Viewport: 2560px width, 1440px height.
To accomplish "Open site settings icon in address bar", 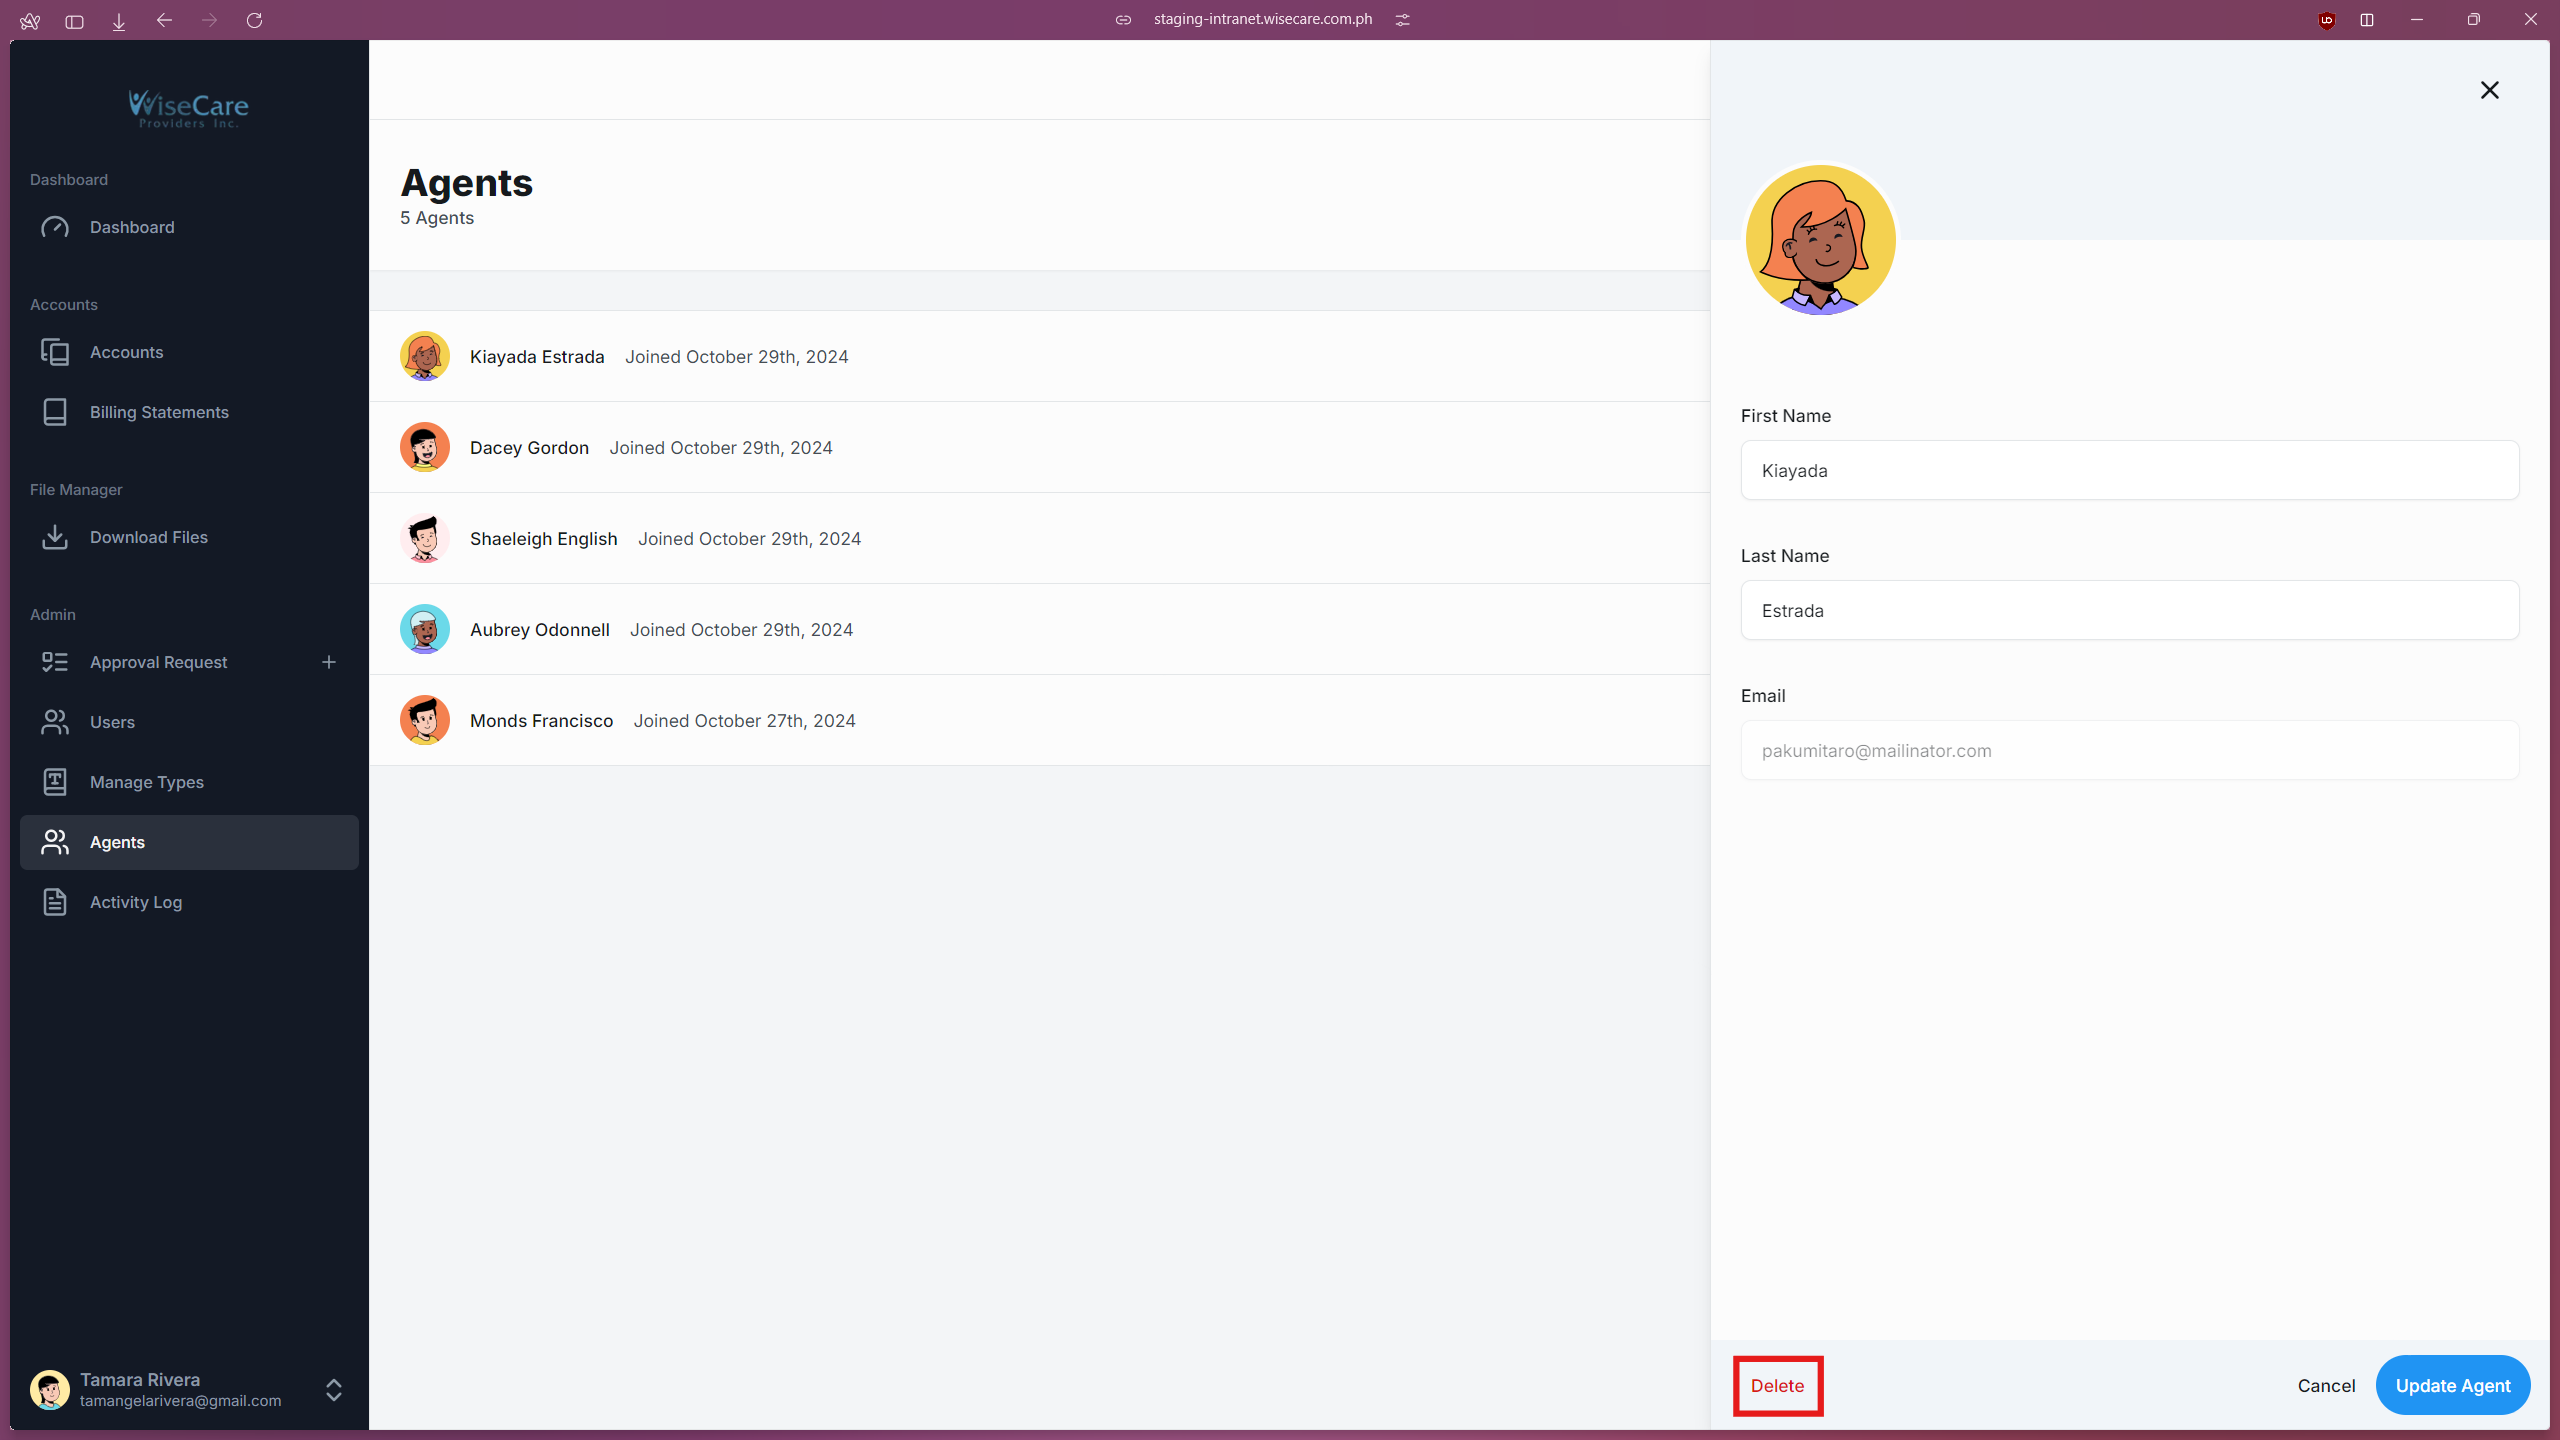I will click(1402, 20).
